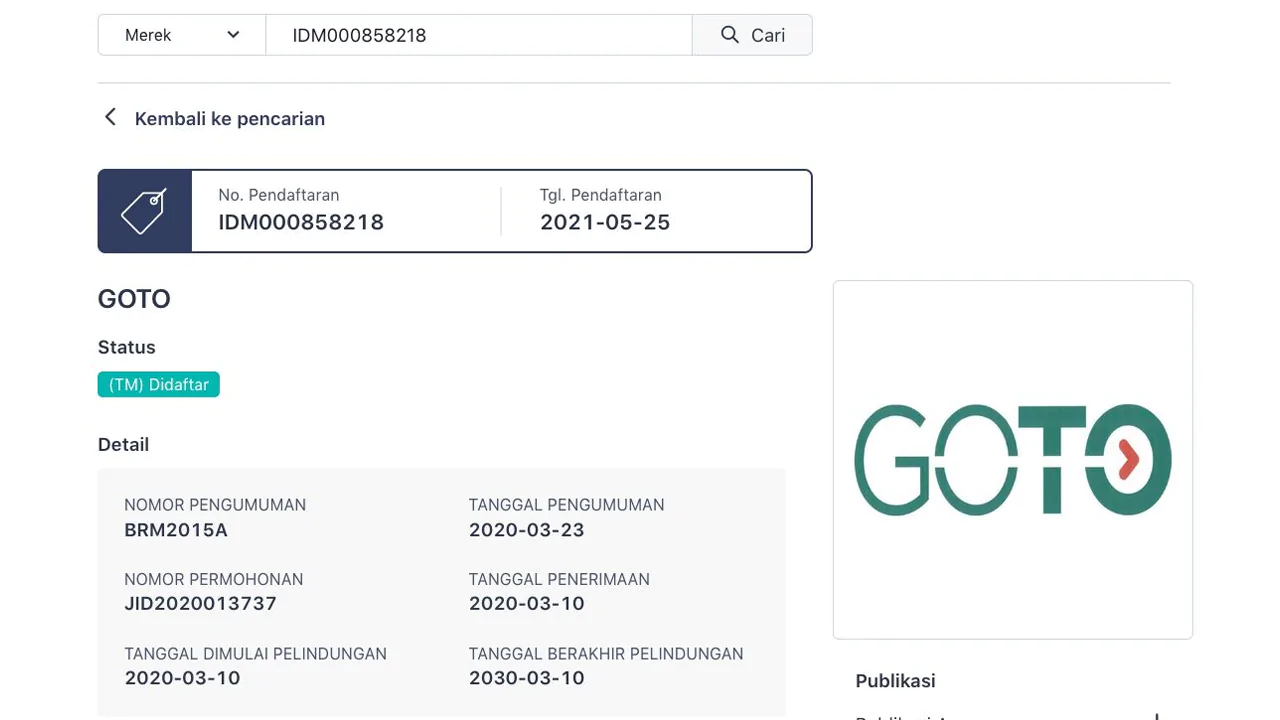Click the NOMOR PENGUMUMAN value BRM2015A
Viewport: 1280px width, 720px height.
[x=176, y=530]
